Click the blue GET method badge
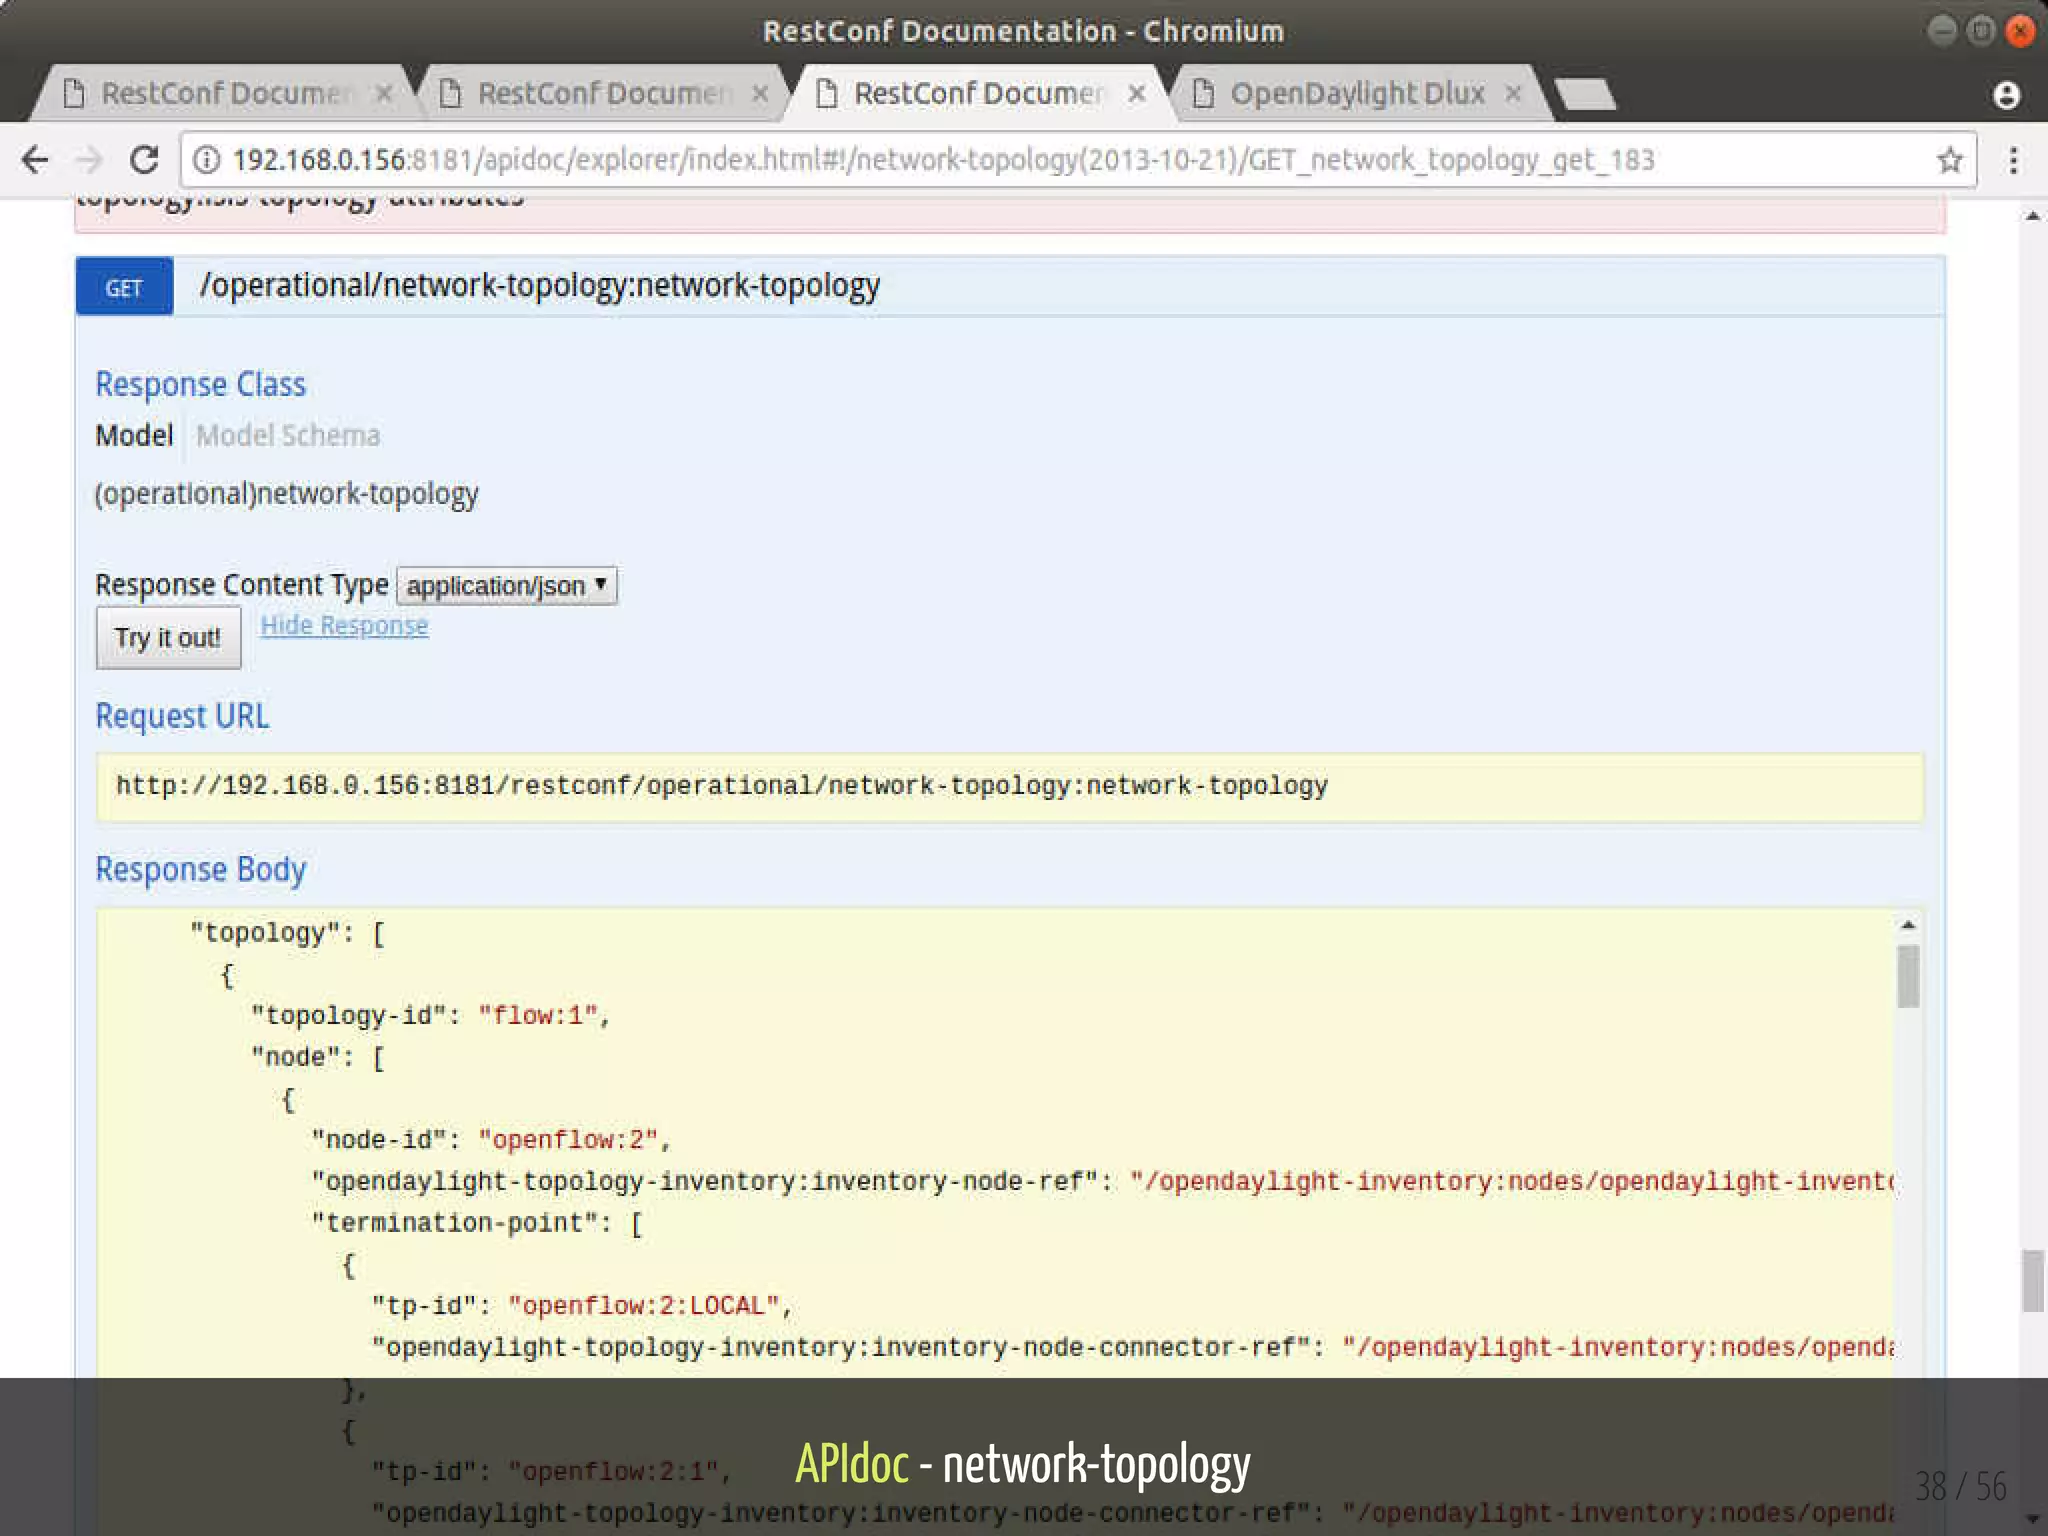This screenshot has height=1536, width=2048. coord(124,288)
